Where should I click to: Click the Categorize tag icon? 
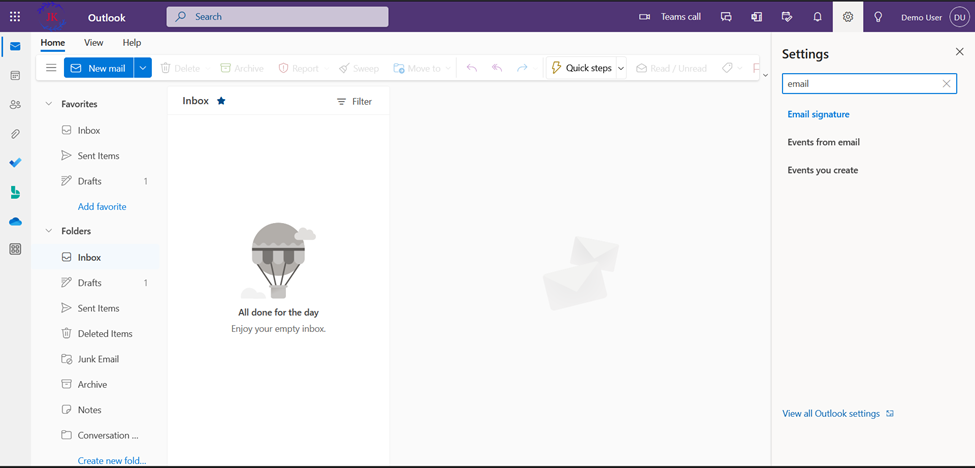pyautogui.click(x=727, y=68)
